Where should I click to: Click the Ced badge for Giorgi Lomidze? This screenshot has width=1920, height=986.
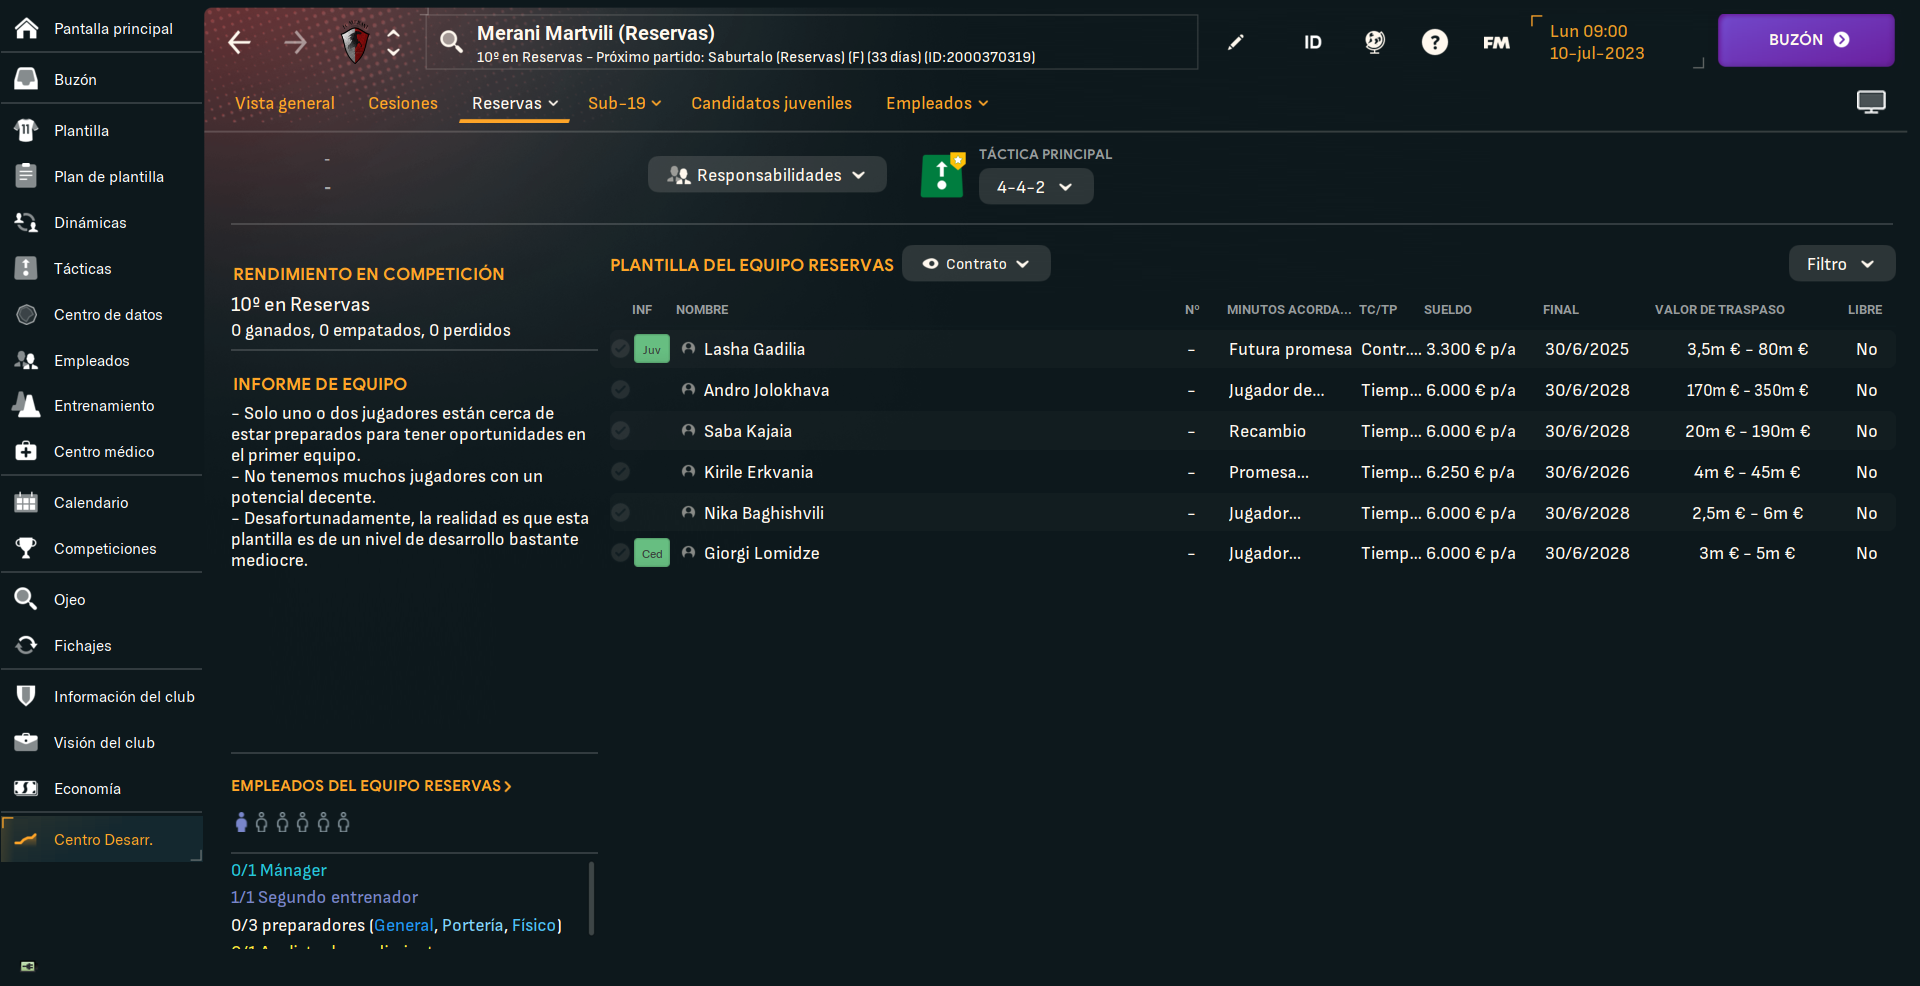click(x=652, y=553)
